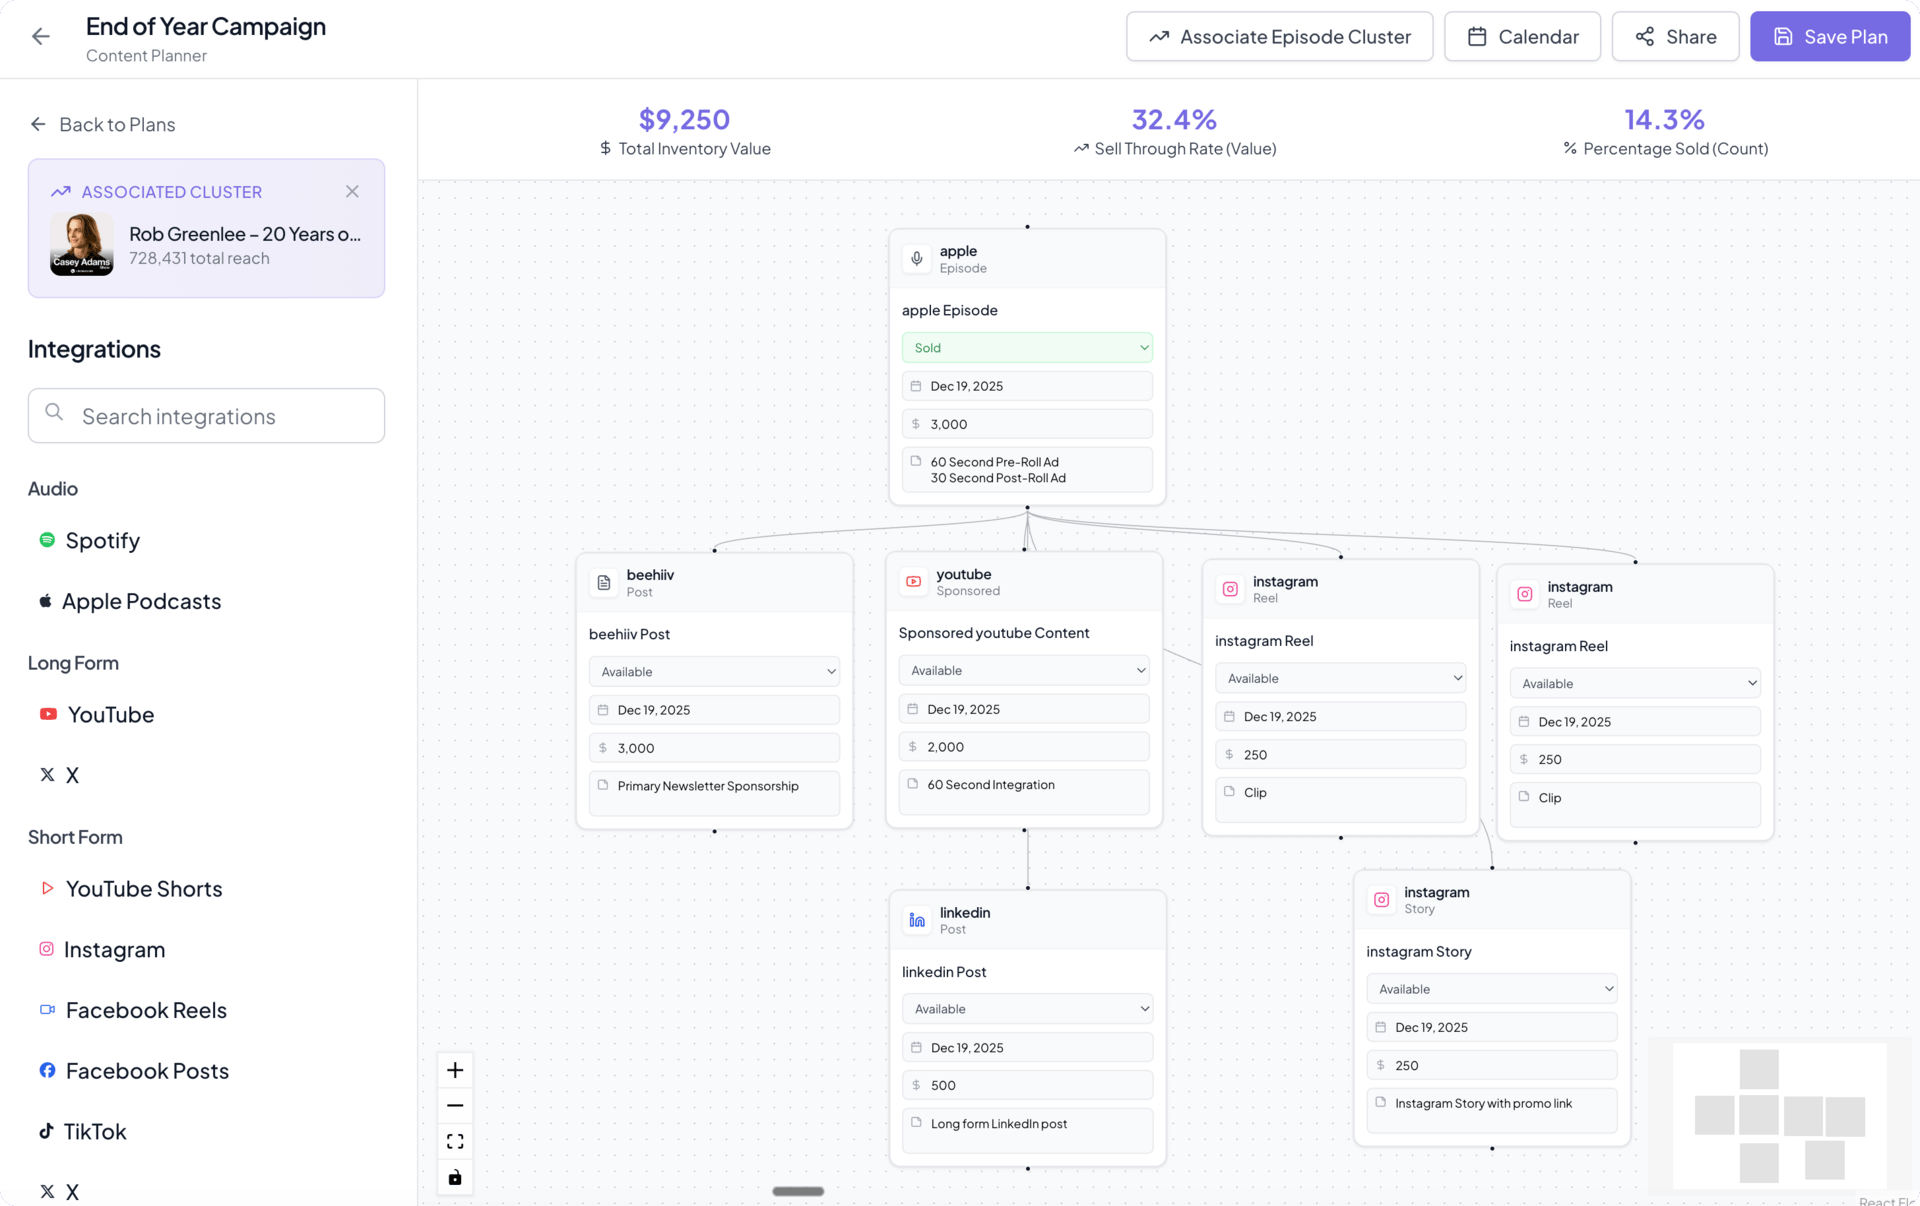Open the apple Episode Sold status dropdown
Viewport: 1920px width, 1206px height.
(x=1027, y=348)
